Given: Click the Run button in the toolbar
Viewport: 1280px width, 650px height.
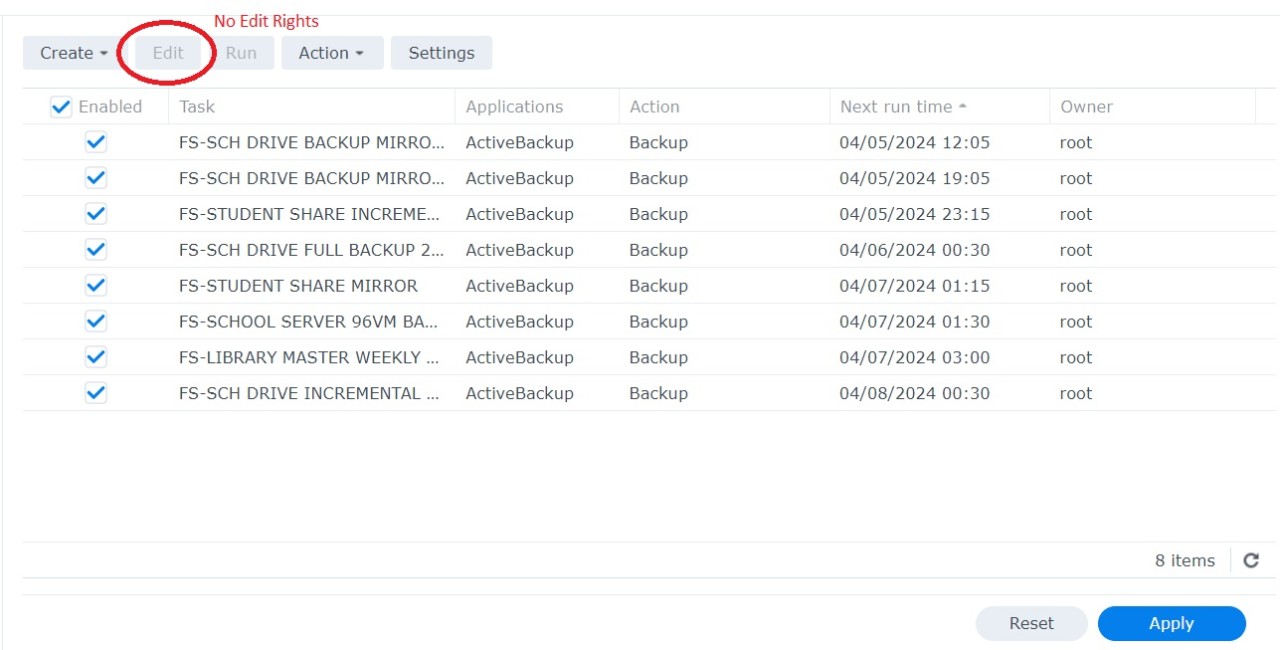Looking at the screenshot, I should (x=241, y=53).
